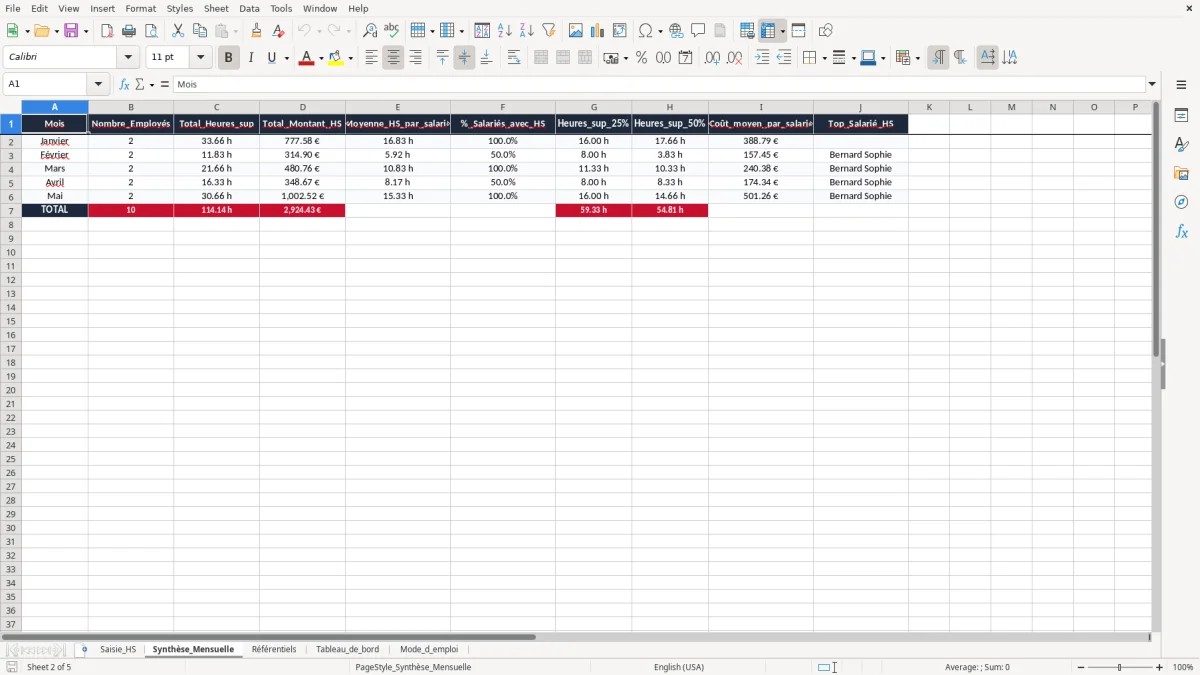This screenshot has width=1200, height=675.
Task: Open Find and Replace
Action: tap(370, 31)
